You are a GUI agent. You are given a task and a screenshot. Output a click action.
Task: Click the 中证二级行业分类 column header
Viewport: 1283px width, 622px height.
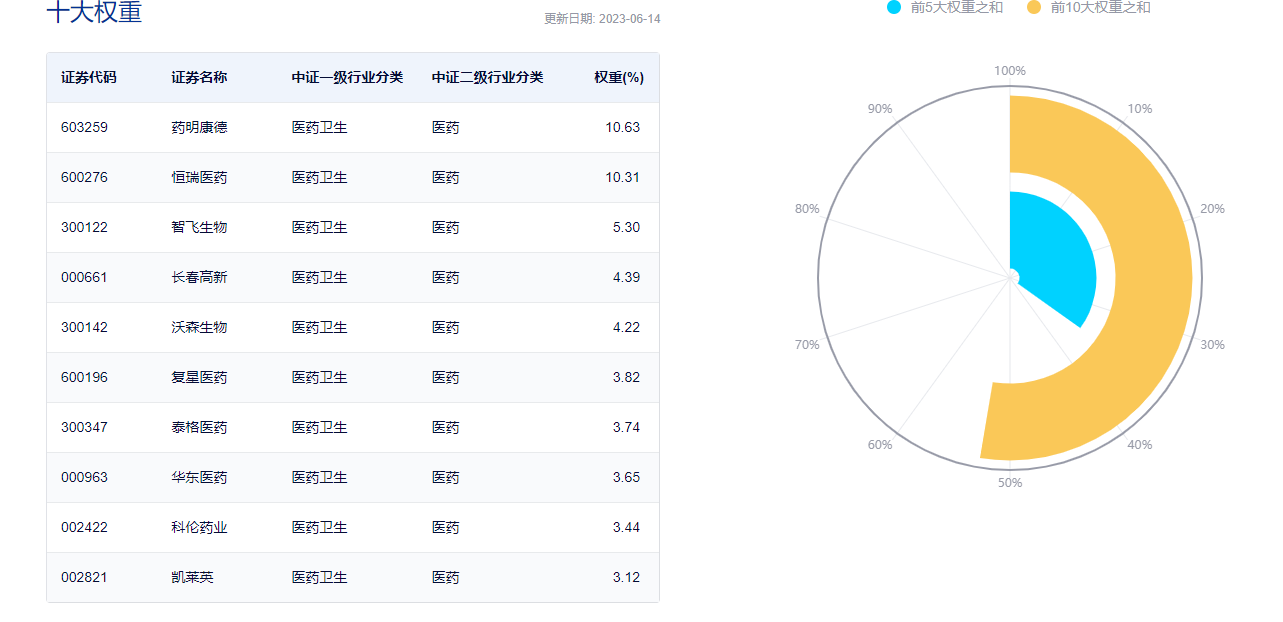pyautogui.click(x=487, y=78)
